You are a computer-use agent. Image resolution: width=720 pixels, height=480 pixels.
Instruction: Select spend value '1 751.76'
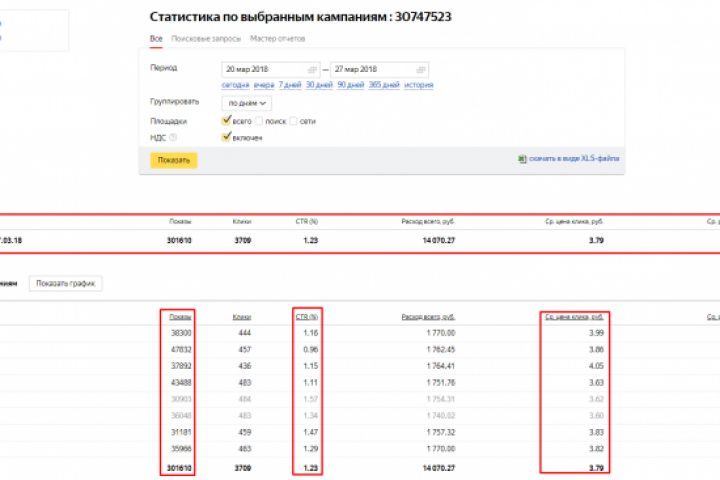coord(441,383)
